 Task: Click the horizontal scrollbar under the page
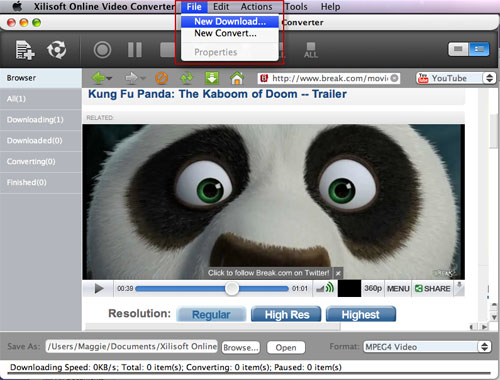point(212,327)
